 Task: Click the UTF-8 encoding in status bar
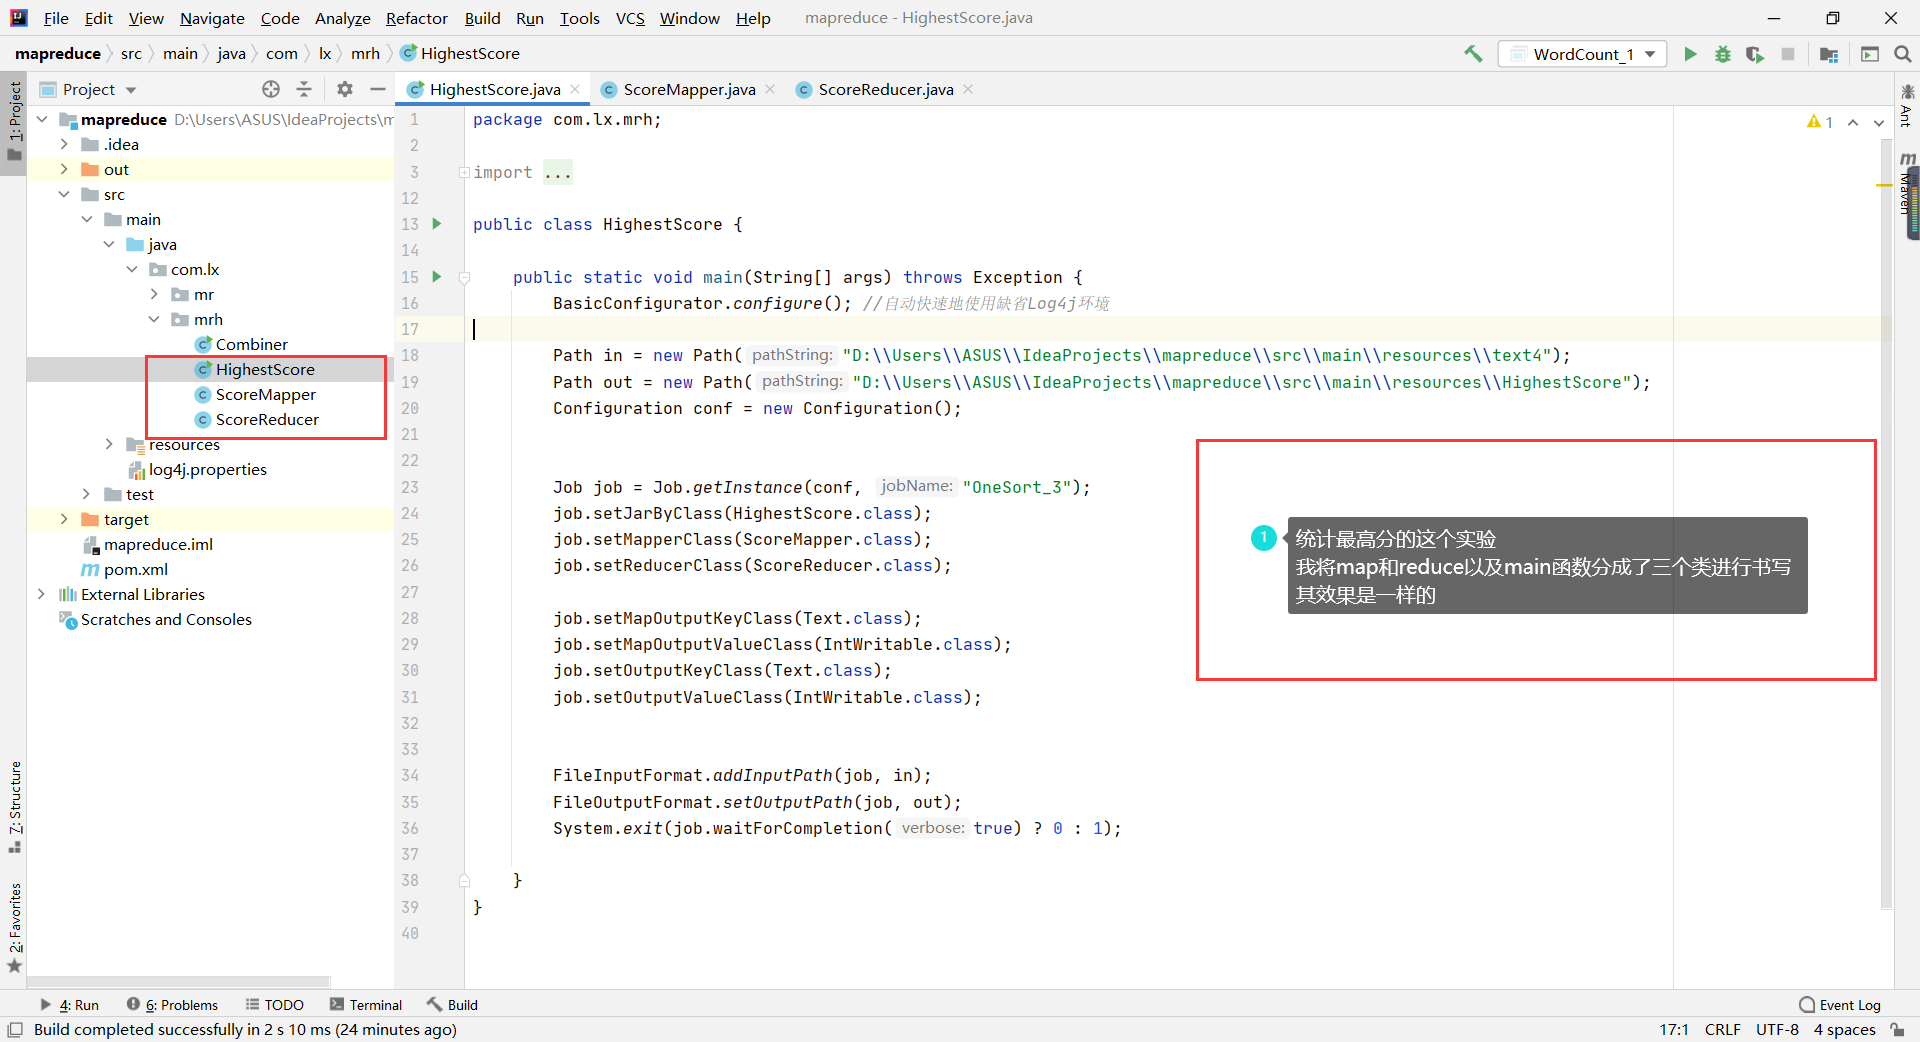1777,1029
